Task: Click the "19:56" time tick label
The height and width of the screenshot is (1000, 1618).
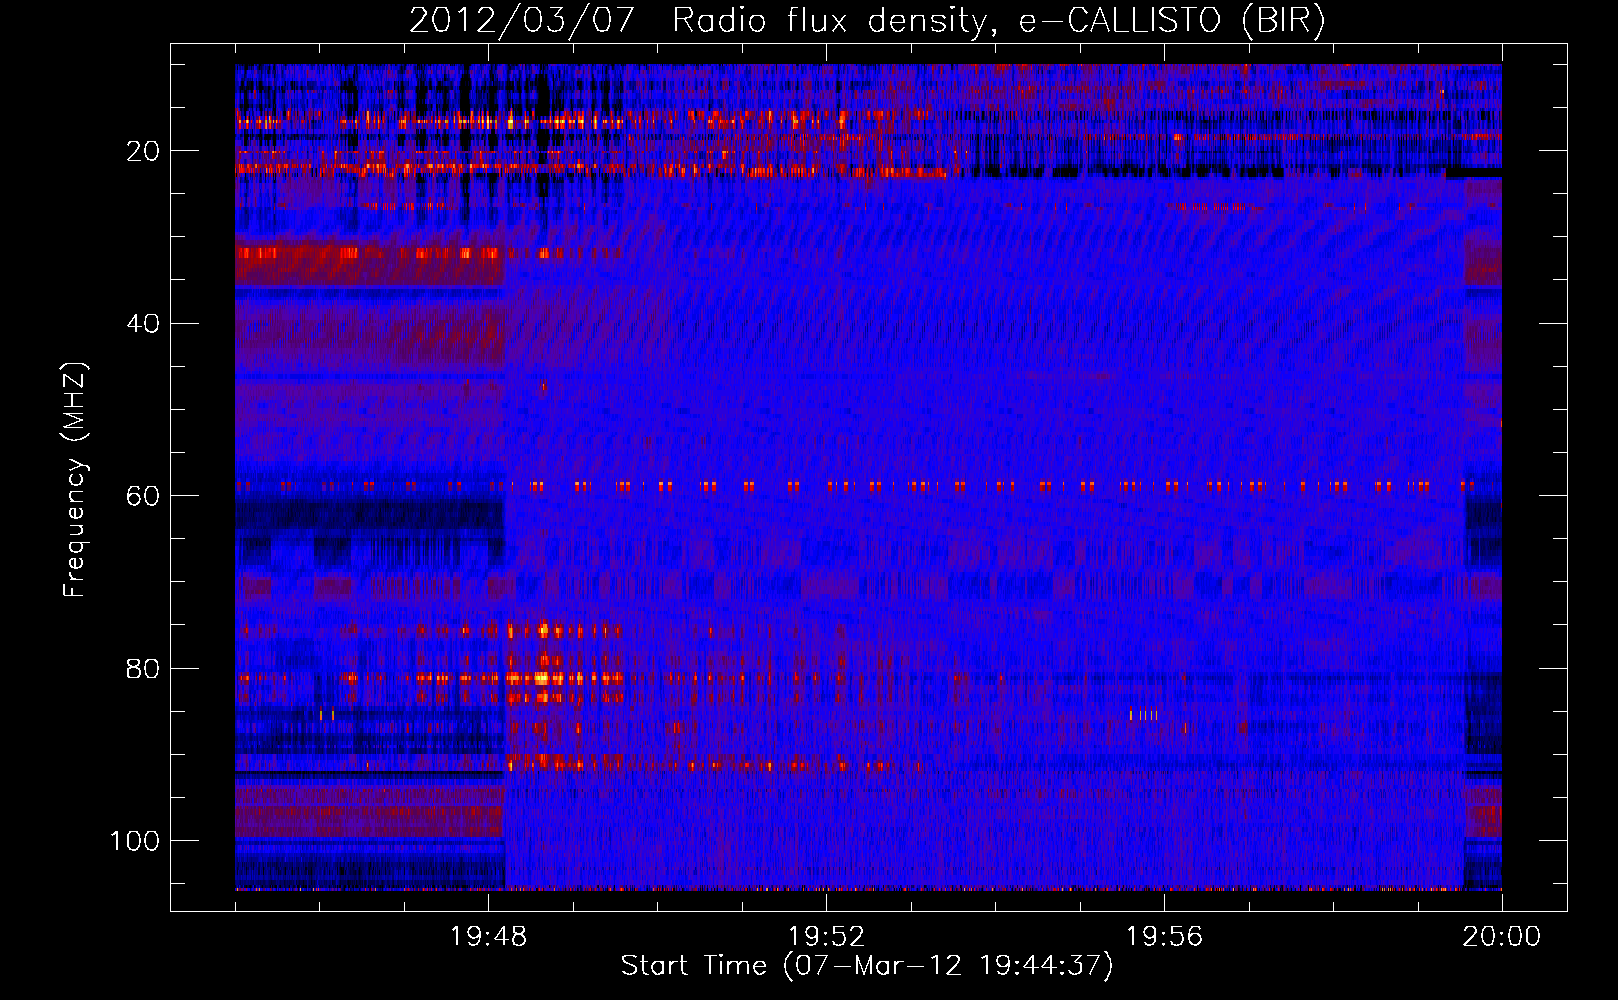Action: (1164, 937)
